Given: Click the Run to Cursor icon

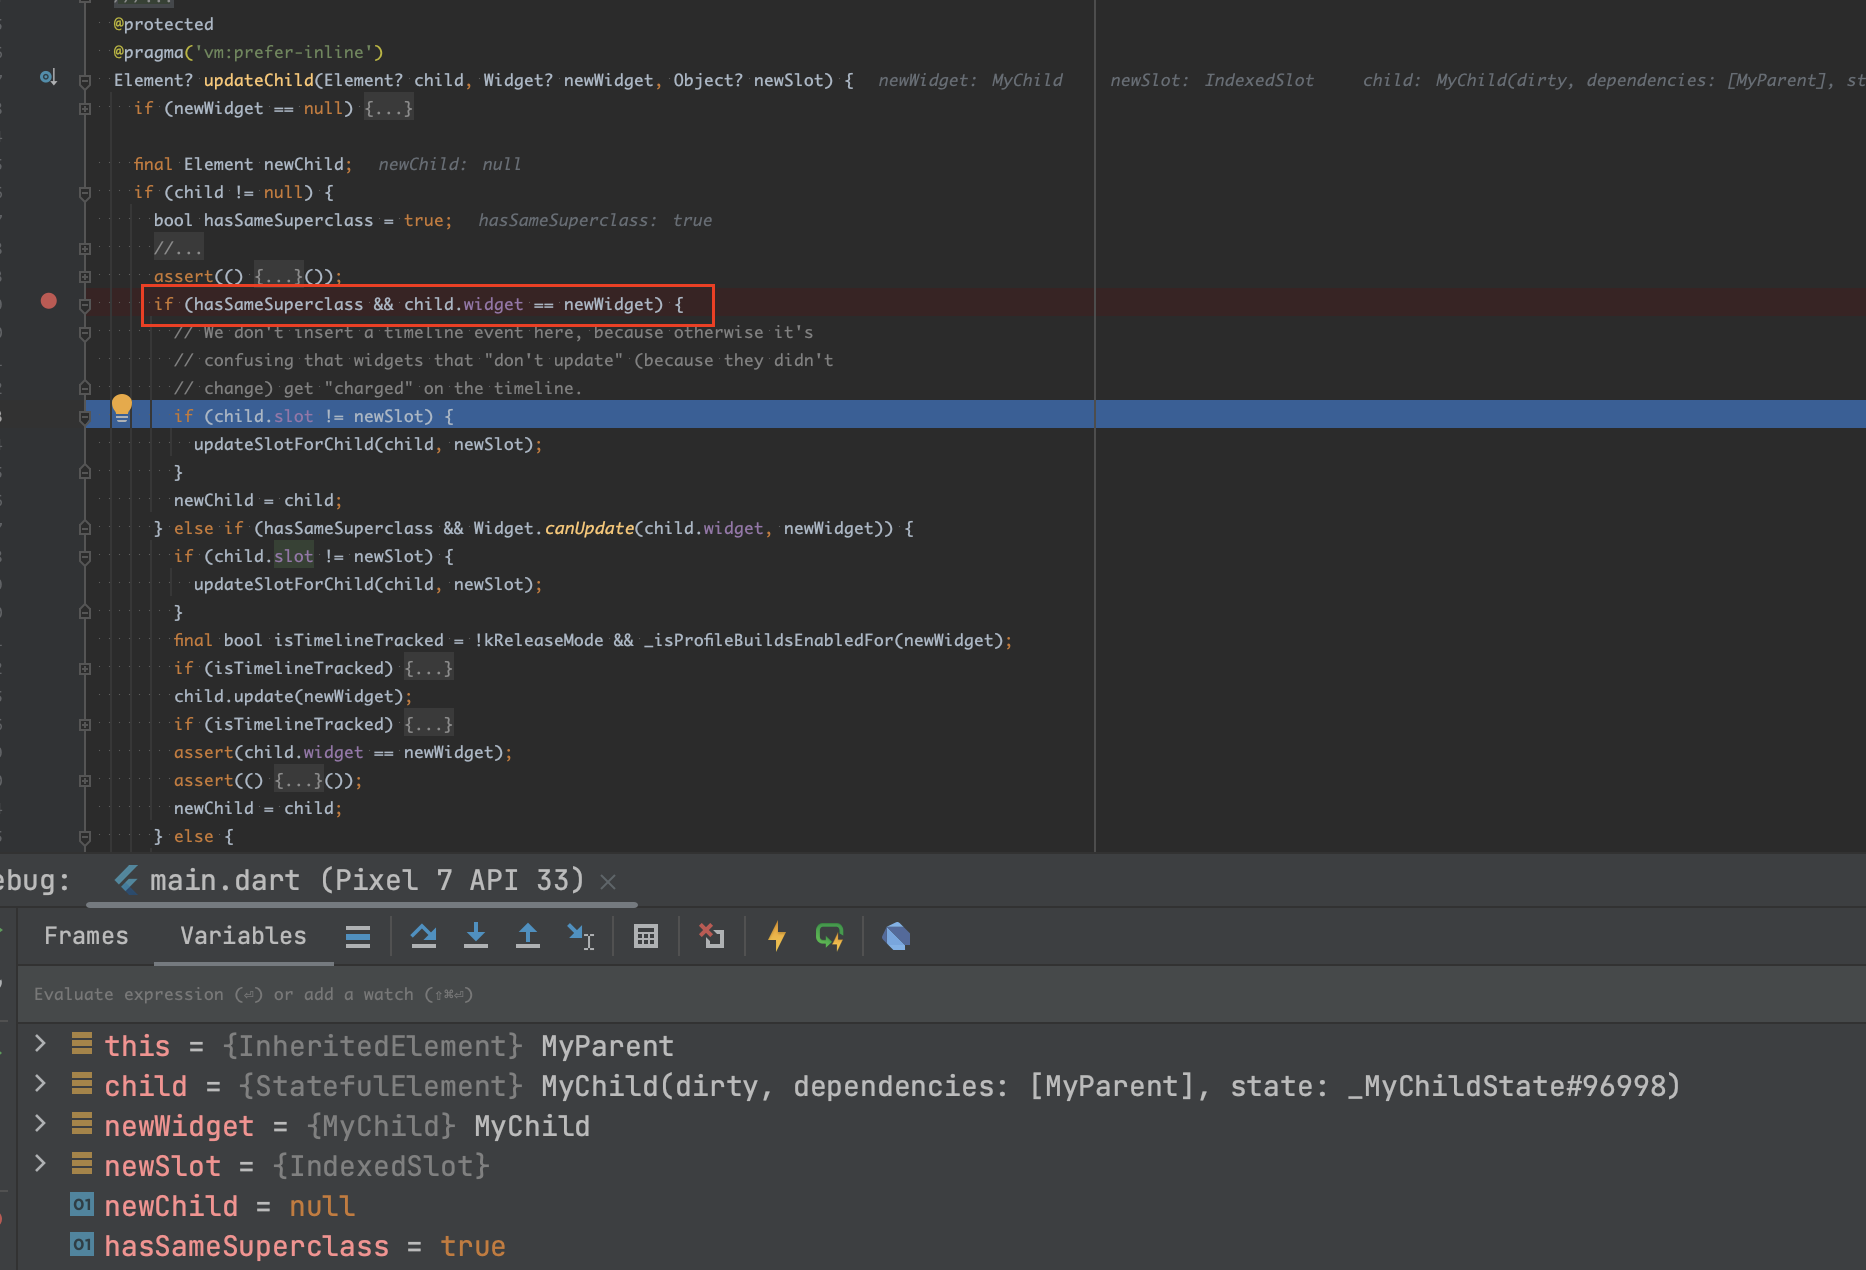Looking at the screenshot, I should point(581,936).
